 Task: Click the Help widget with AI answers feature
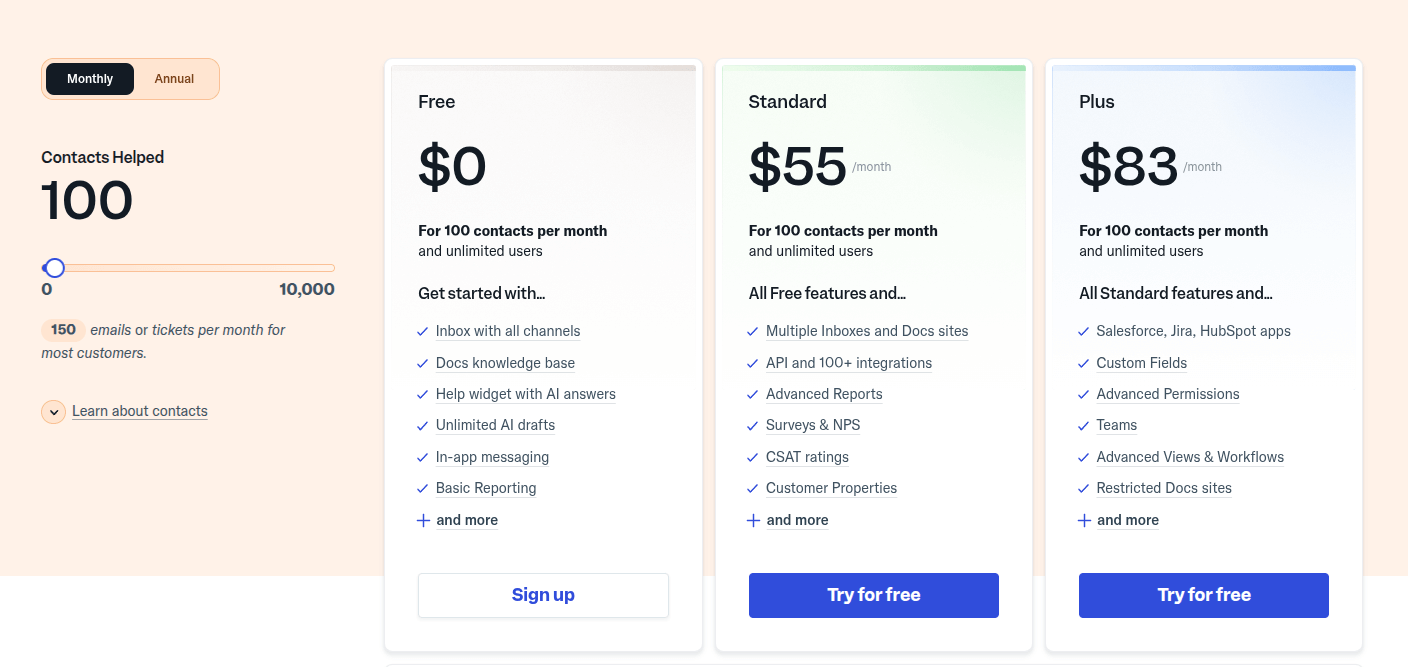[x=525, y=394]
